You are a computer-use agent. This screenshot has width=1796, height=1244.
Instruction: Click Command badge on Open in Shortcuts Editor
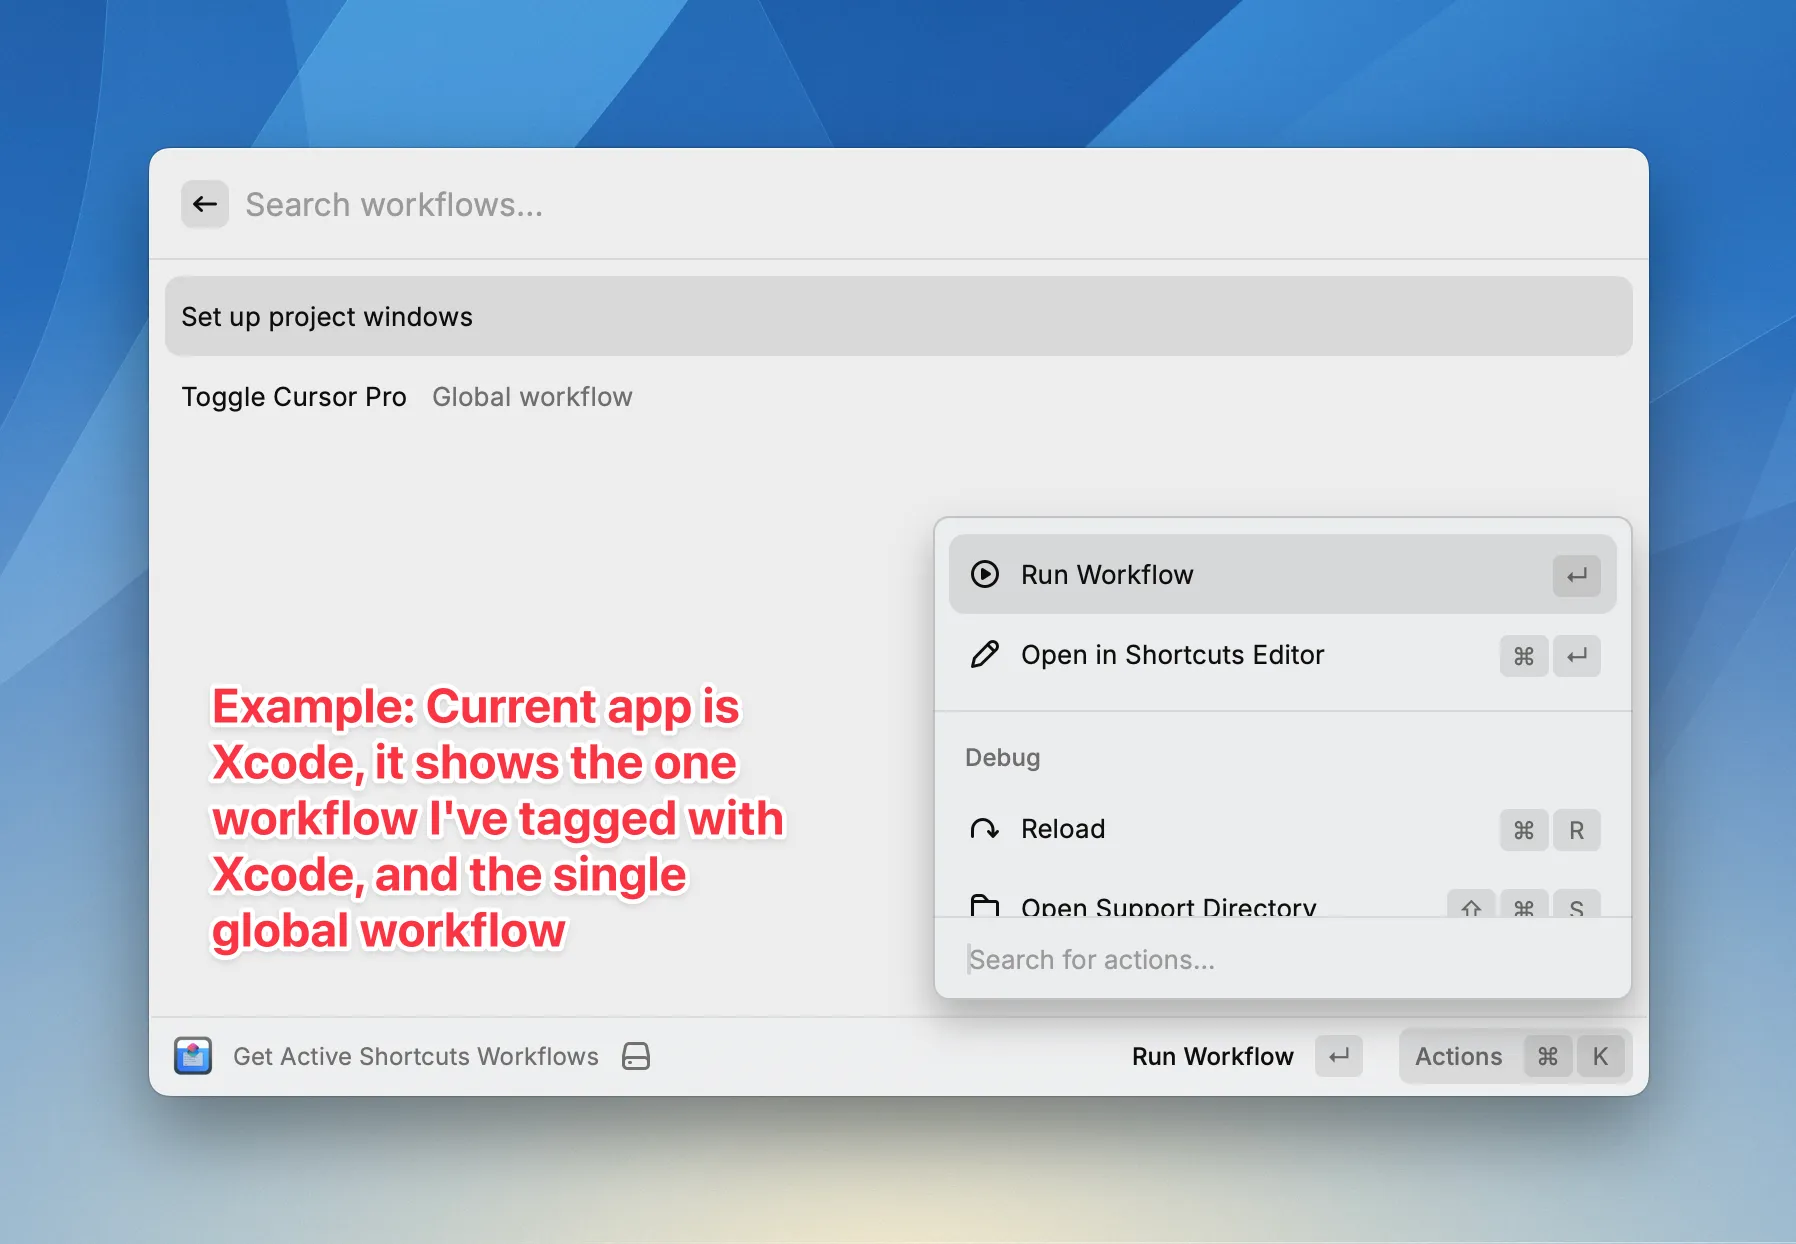[1524, 656]
